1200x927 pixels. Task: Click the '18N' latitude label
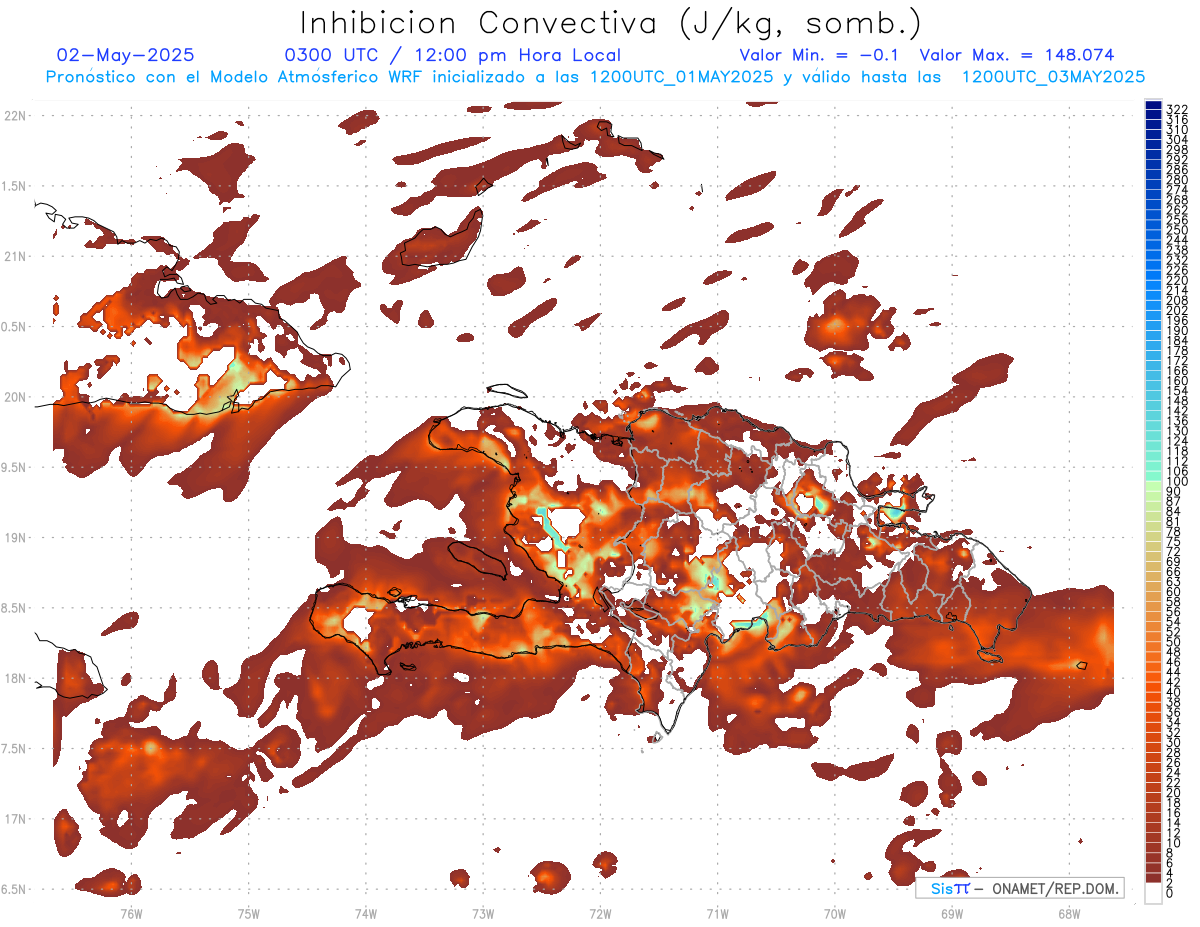pyautogui.click(x=15, y=678)
